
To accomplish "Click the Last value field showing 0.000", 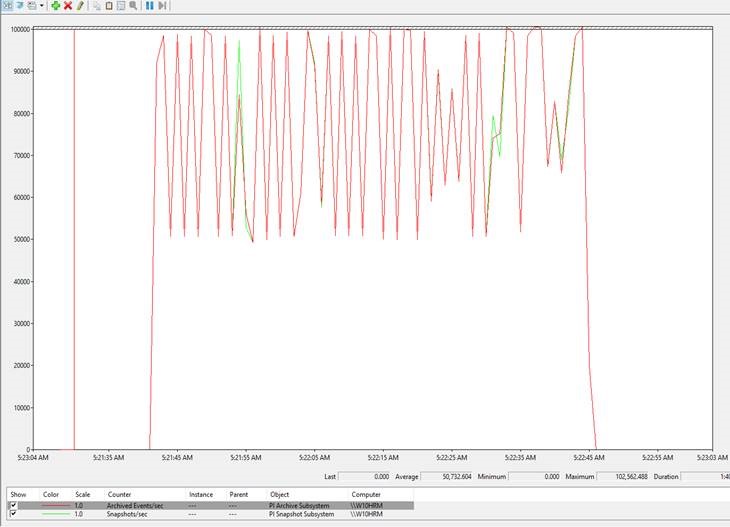I will tap(365, 476).
